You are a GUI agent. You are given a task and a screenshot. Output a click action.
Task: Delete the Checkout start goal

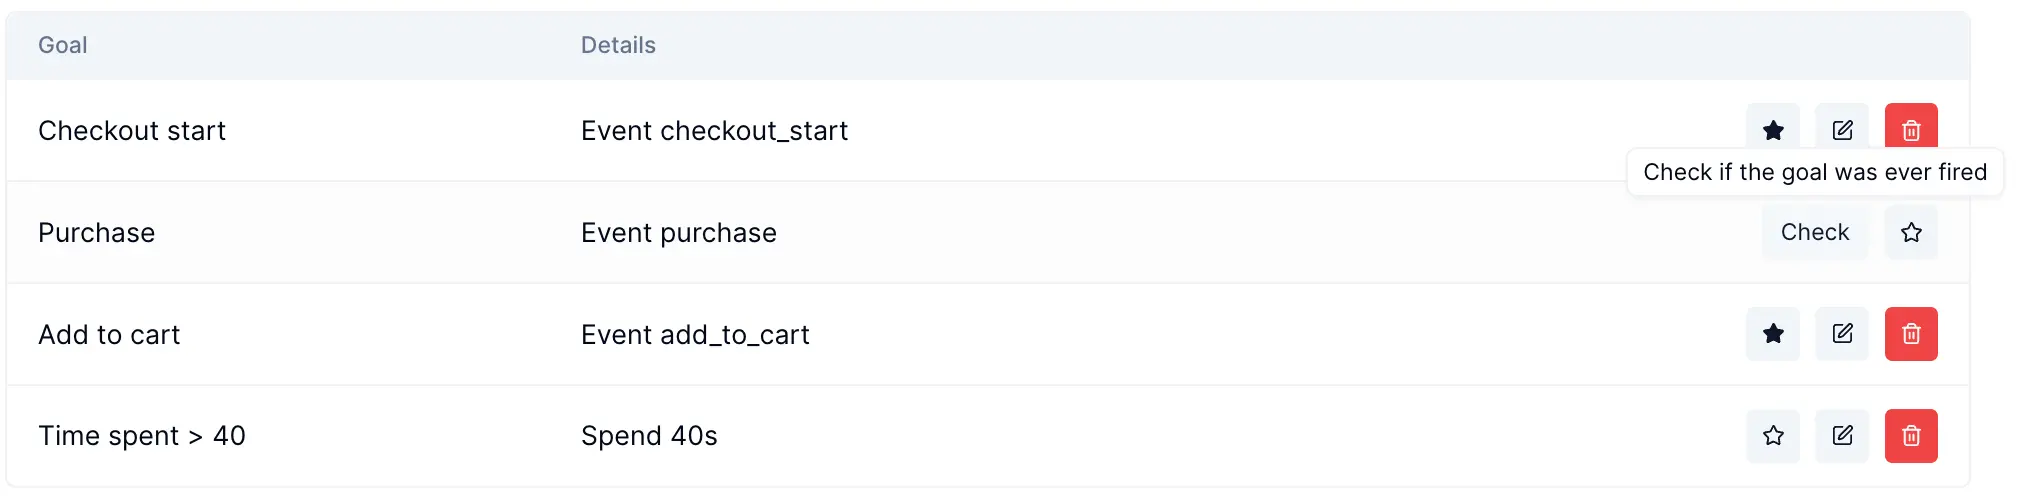click(1910, 128)
